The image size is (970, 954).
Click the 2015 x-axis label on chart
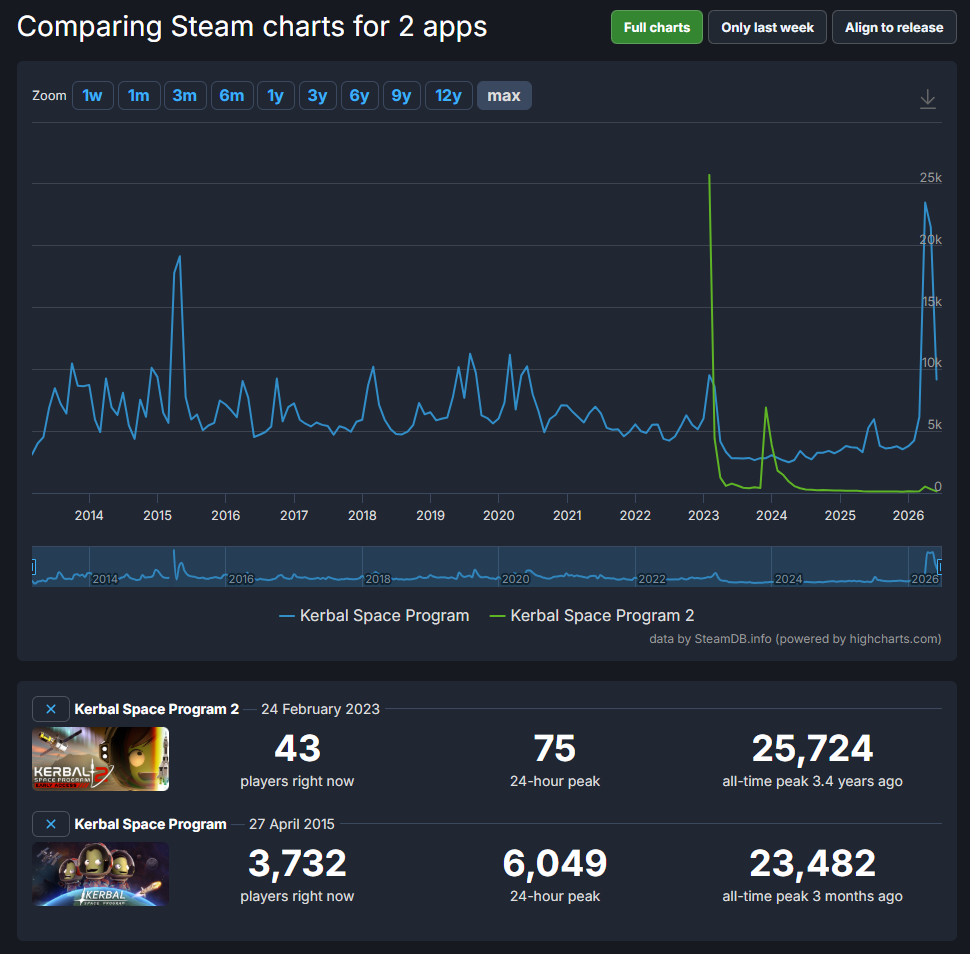pos(157,515)
